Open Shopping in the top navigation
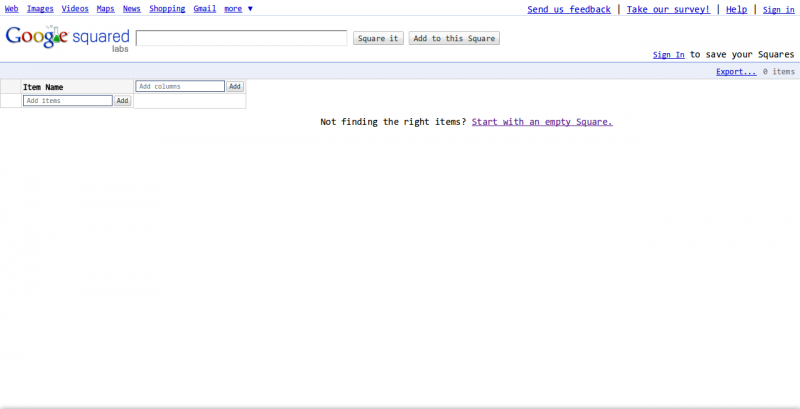The height and width of the screenshot is (409, 800). click(167, 9)
